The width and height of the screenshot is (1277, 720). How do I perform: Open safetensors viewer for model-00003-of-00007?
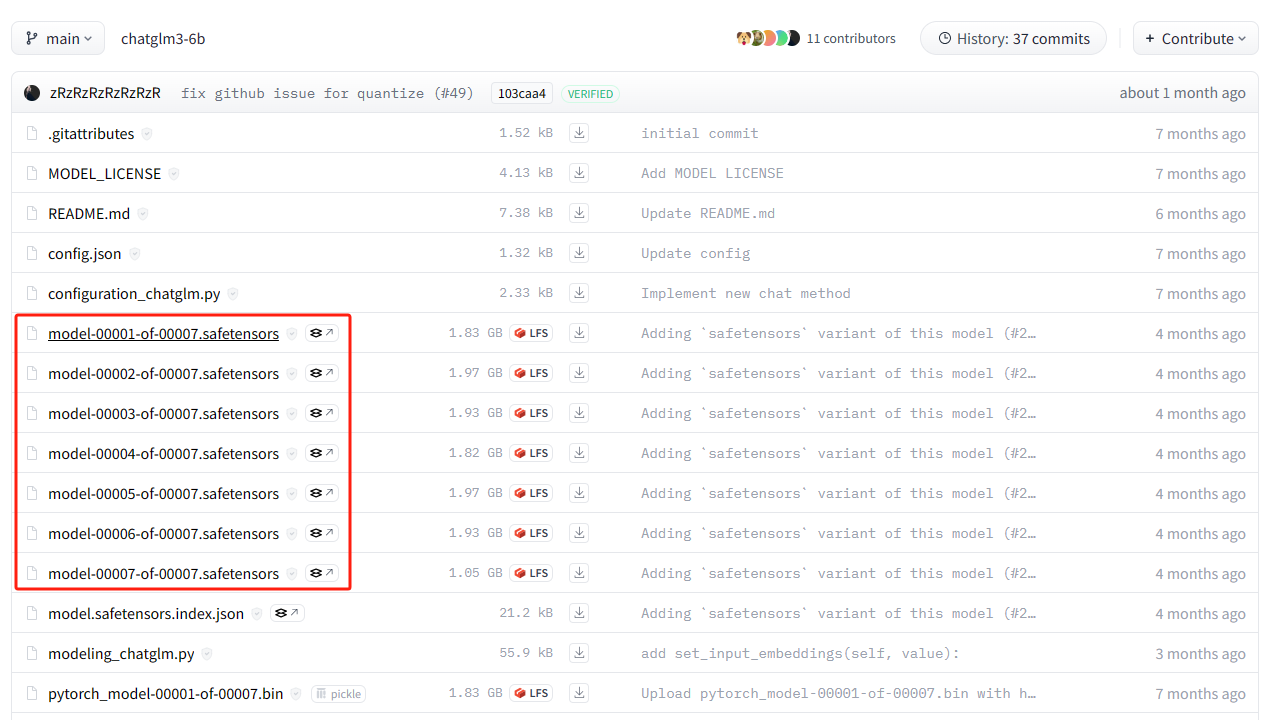coord(322,413)
